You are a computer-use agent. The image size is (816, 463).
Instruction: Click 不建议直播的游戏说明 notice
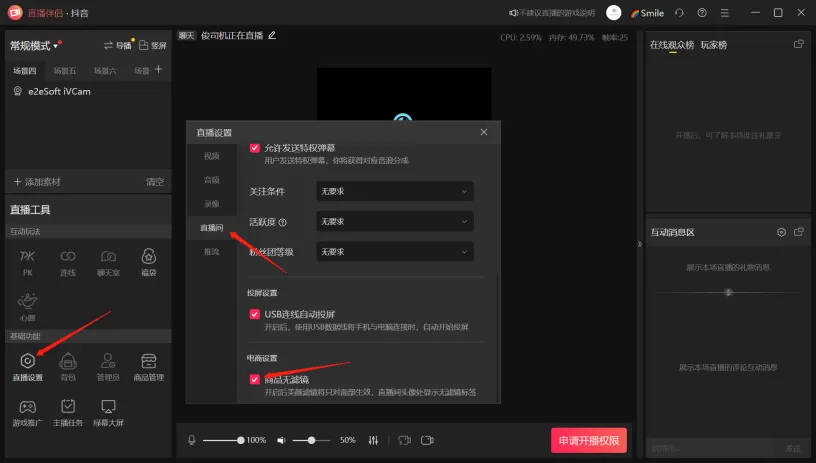tap(552, 13)
